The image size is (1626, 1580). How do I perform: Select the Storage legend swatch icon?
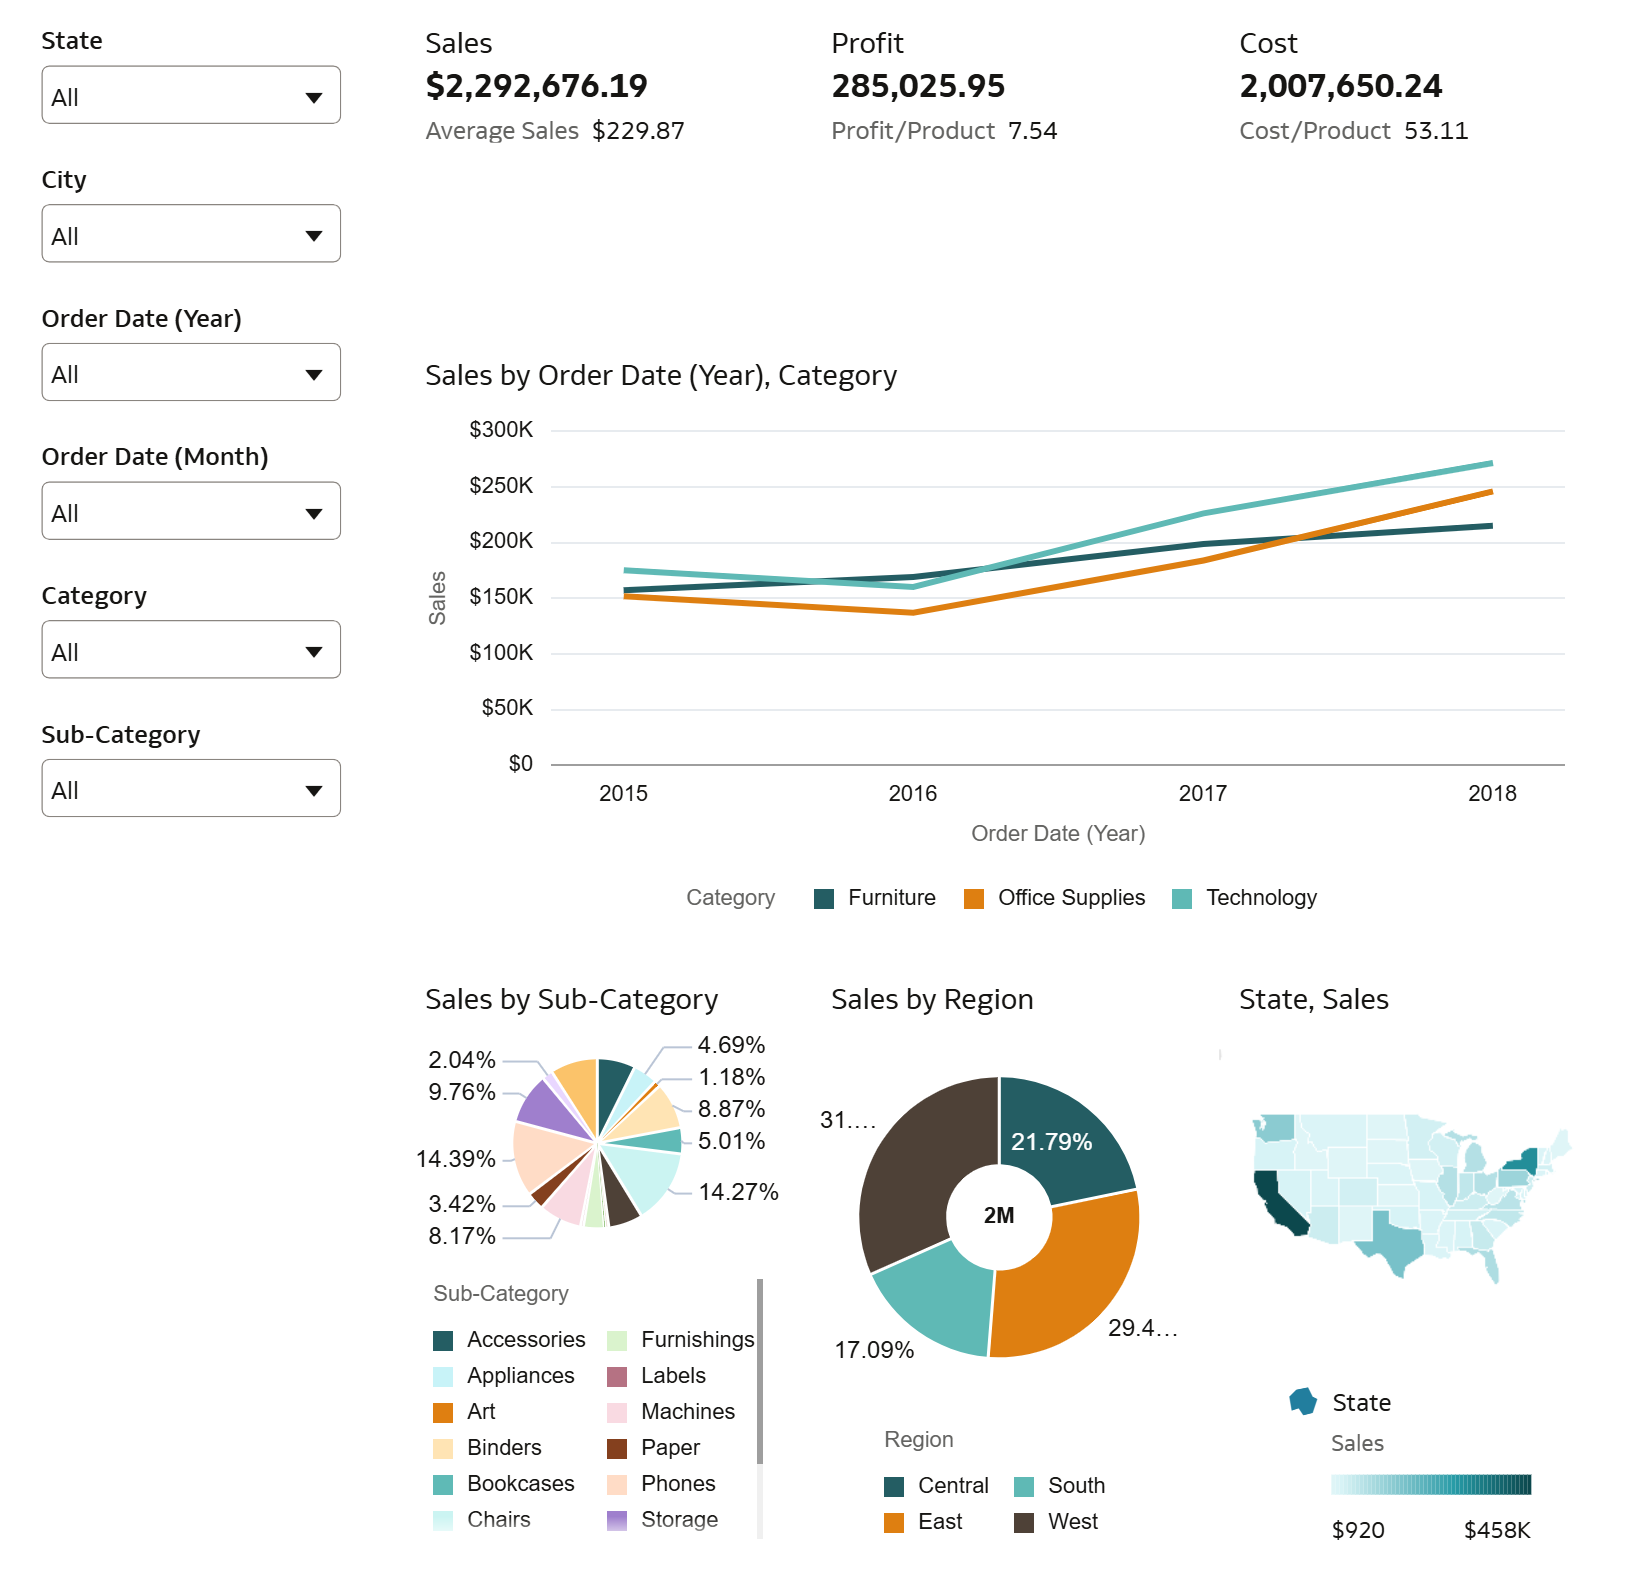tap(617, 1521)
